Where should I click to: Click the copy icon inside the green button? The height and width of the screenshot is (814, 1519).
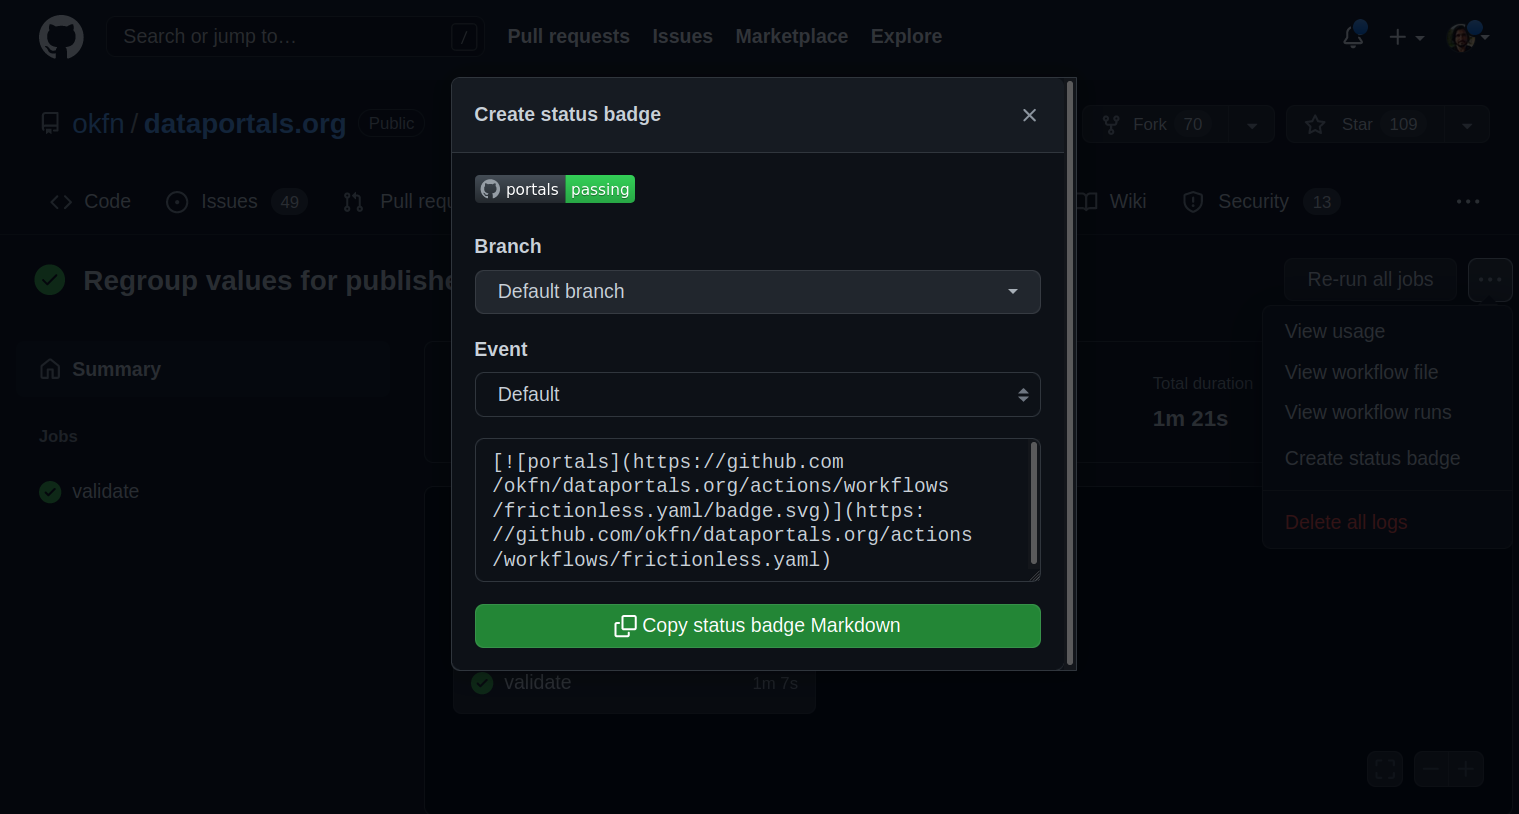(x=625, y=625)
